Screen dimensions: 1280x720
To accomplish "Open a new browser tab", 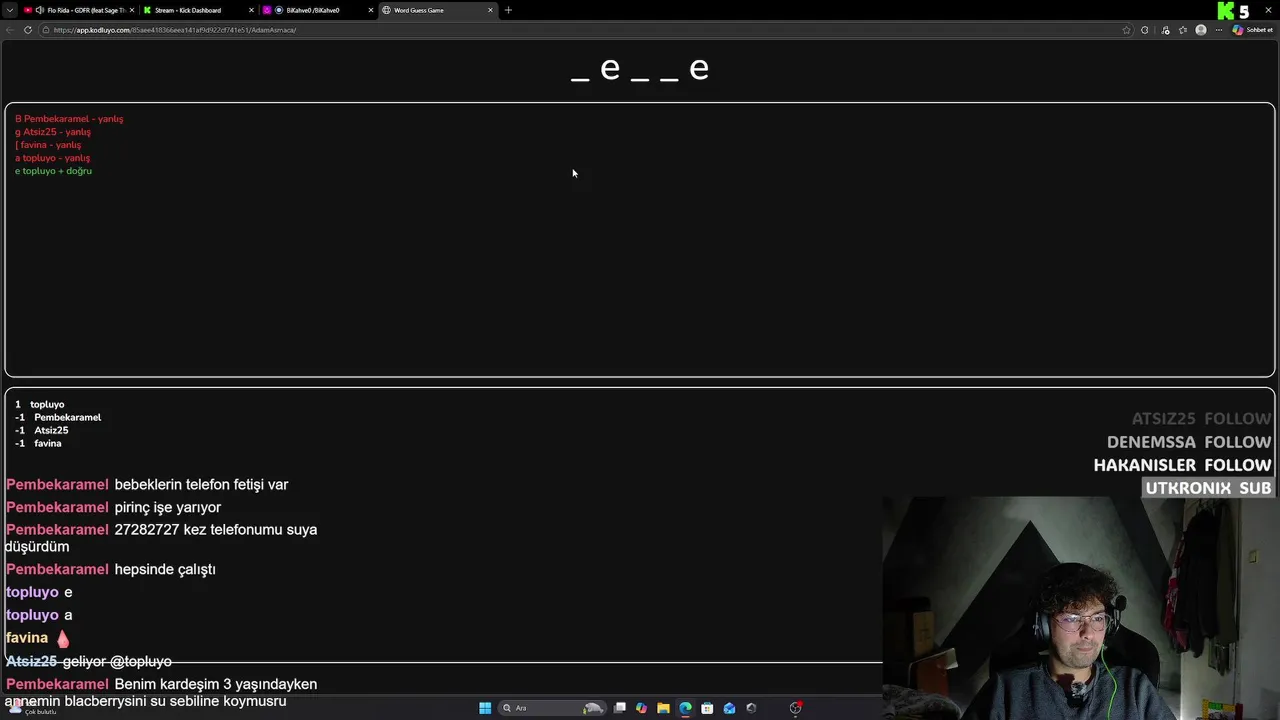I will (x=508, y=10).
